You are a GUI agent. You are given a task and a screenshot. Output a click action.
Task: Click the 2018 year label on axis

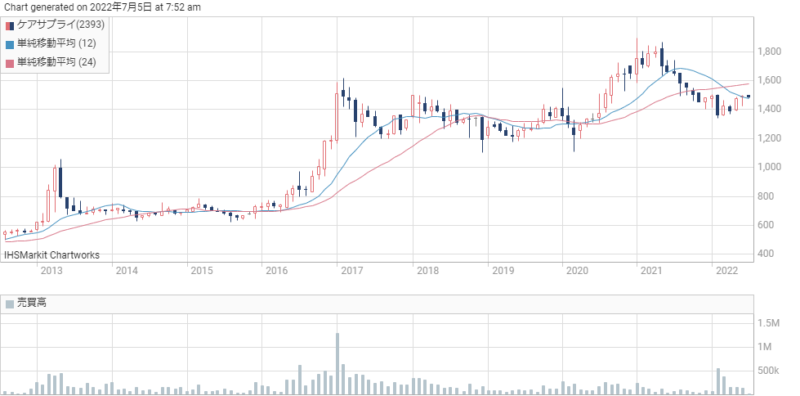[427, 271]
